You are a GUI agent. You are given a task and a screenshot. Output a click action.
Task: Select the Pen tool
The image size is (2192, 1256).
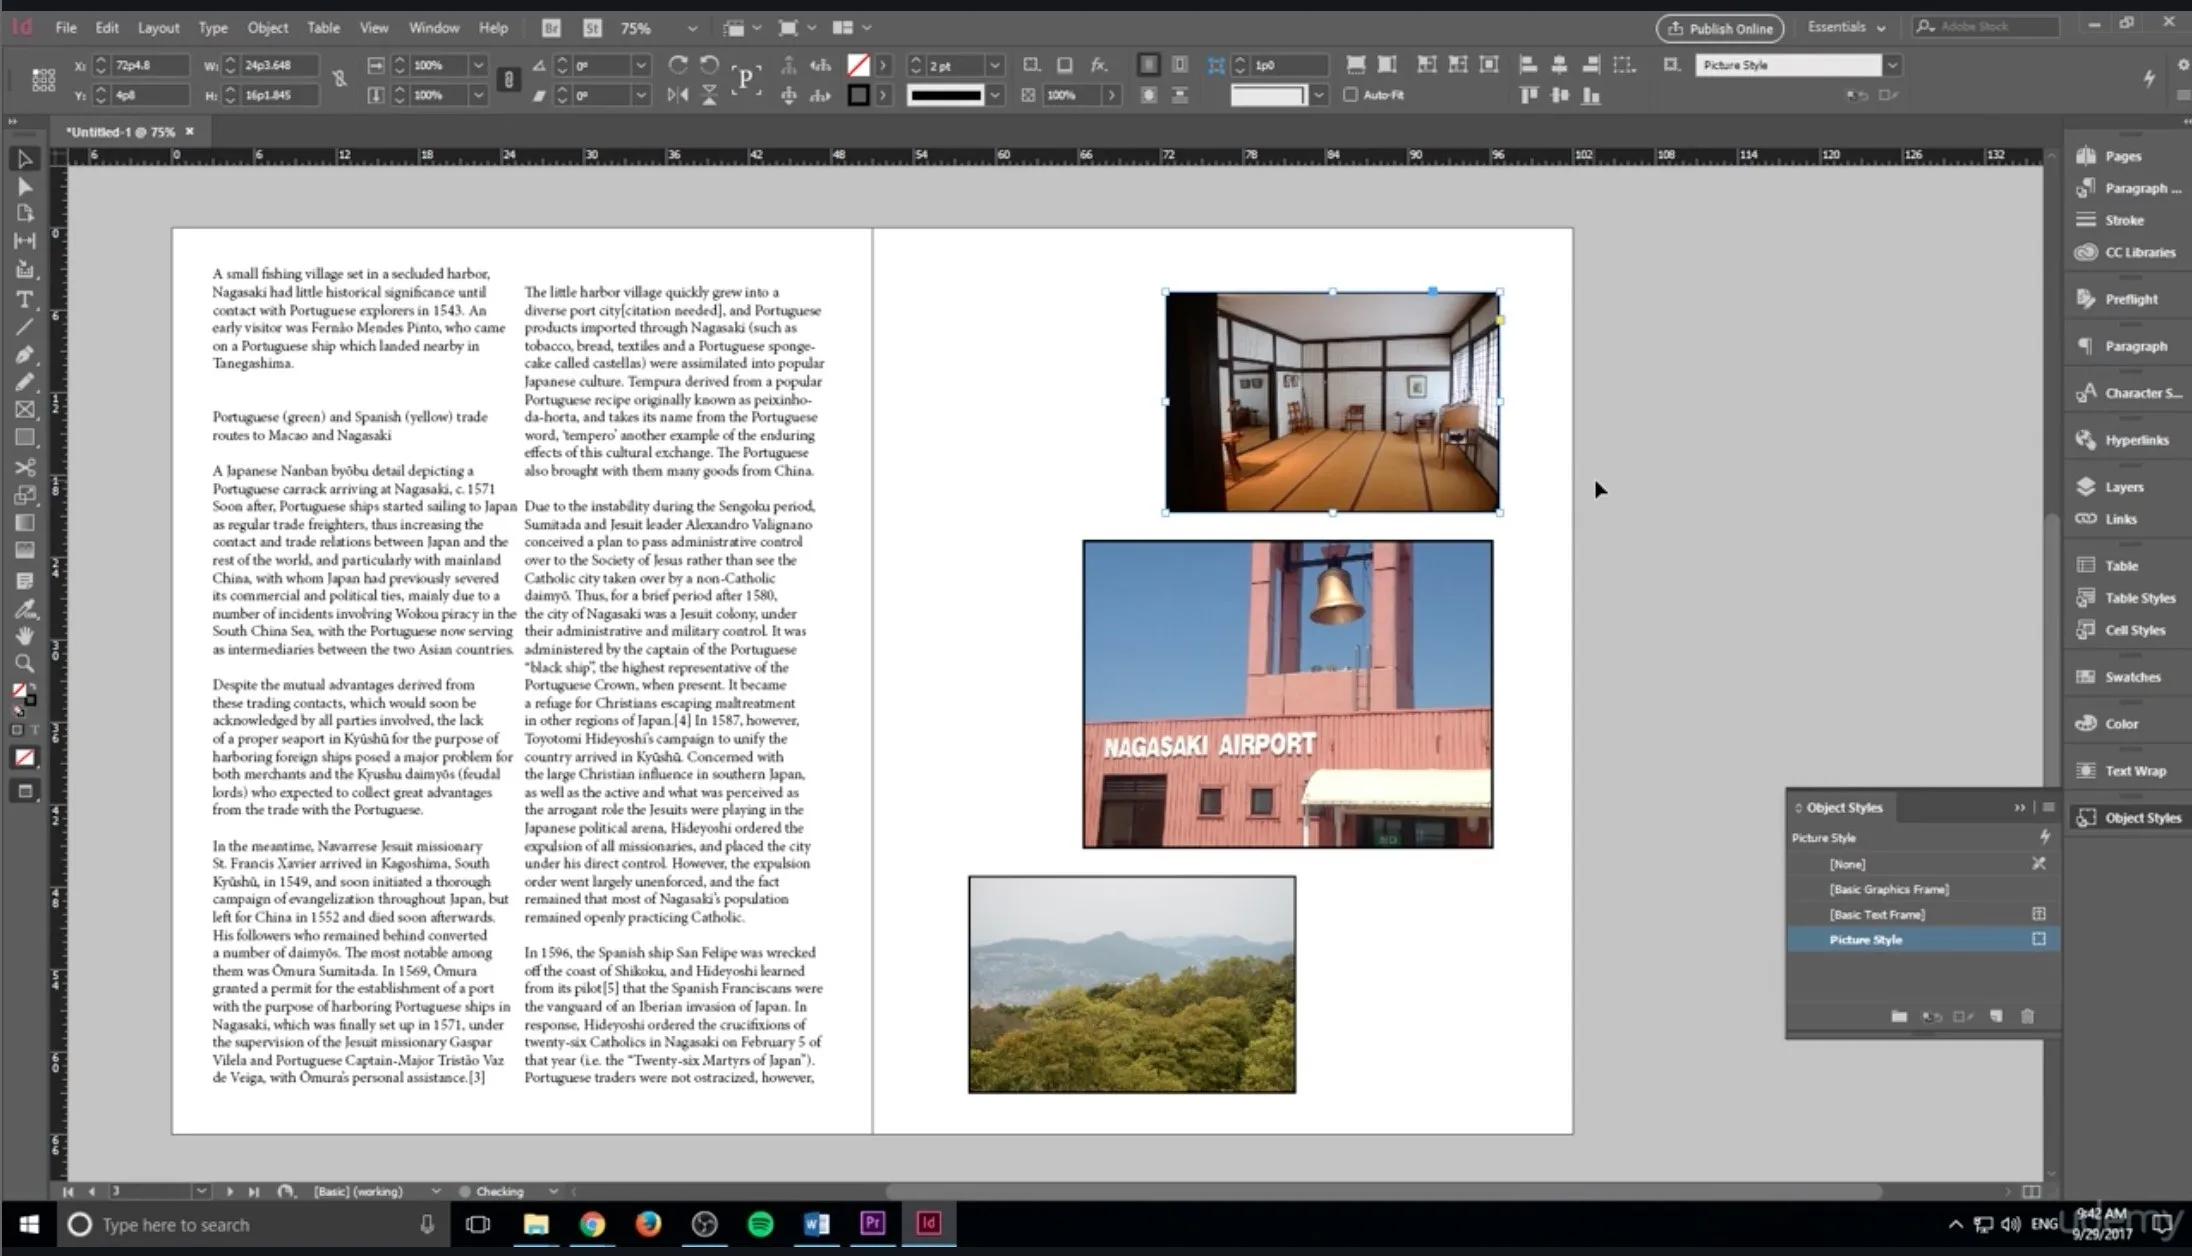click(25, 354)
